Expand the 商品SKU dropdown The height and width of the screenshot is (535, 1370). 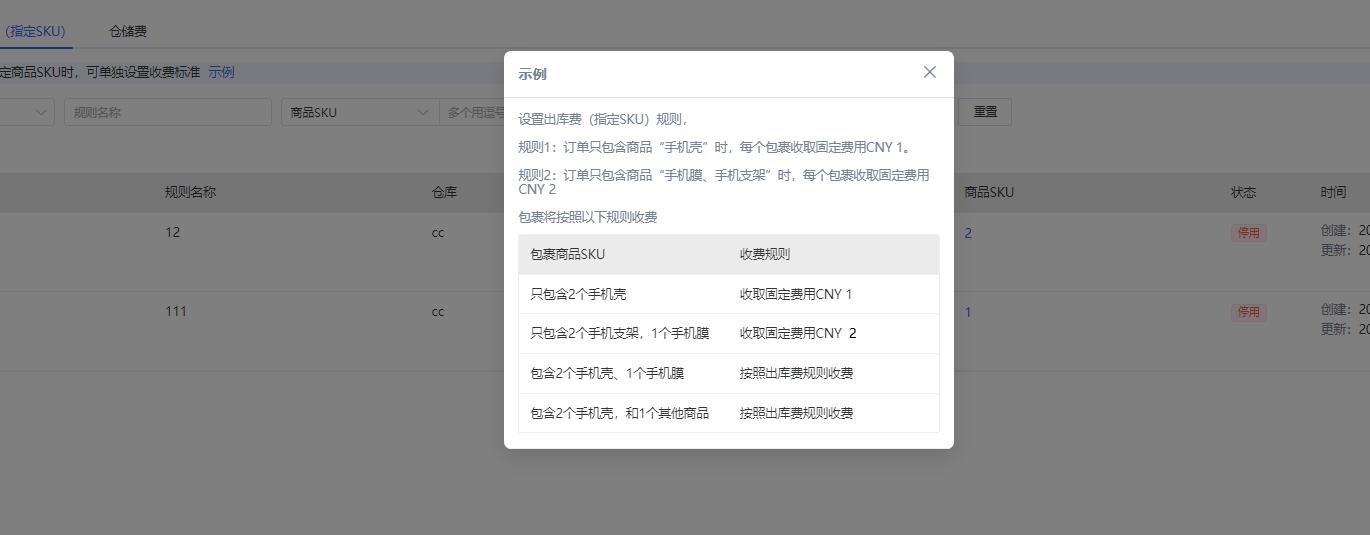click(360, 112)
